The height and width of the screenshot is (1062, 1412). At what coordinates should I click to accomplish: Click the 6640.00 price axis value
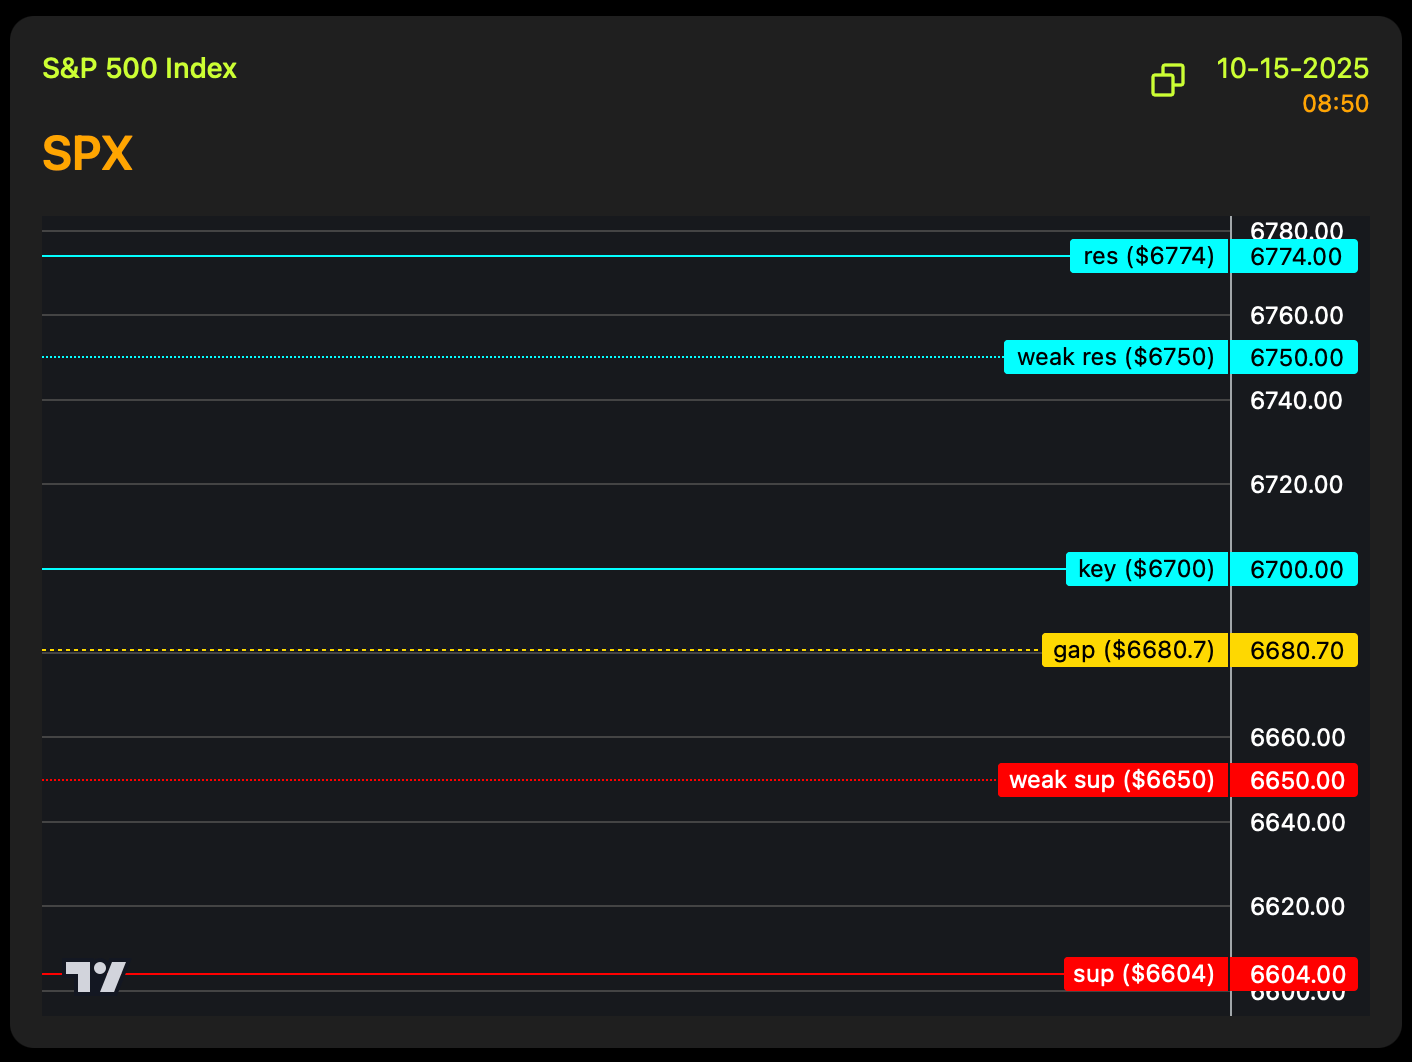1296,822
